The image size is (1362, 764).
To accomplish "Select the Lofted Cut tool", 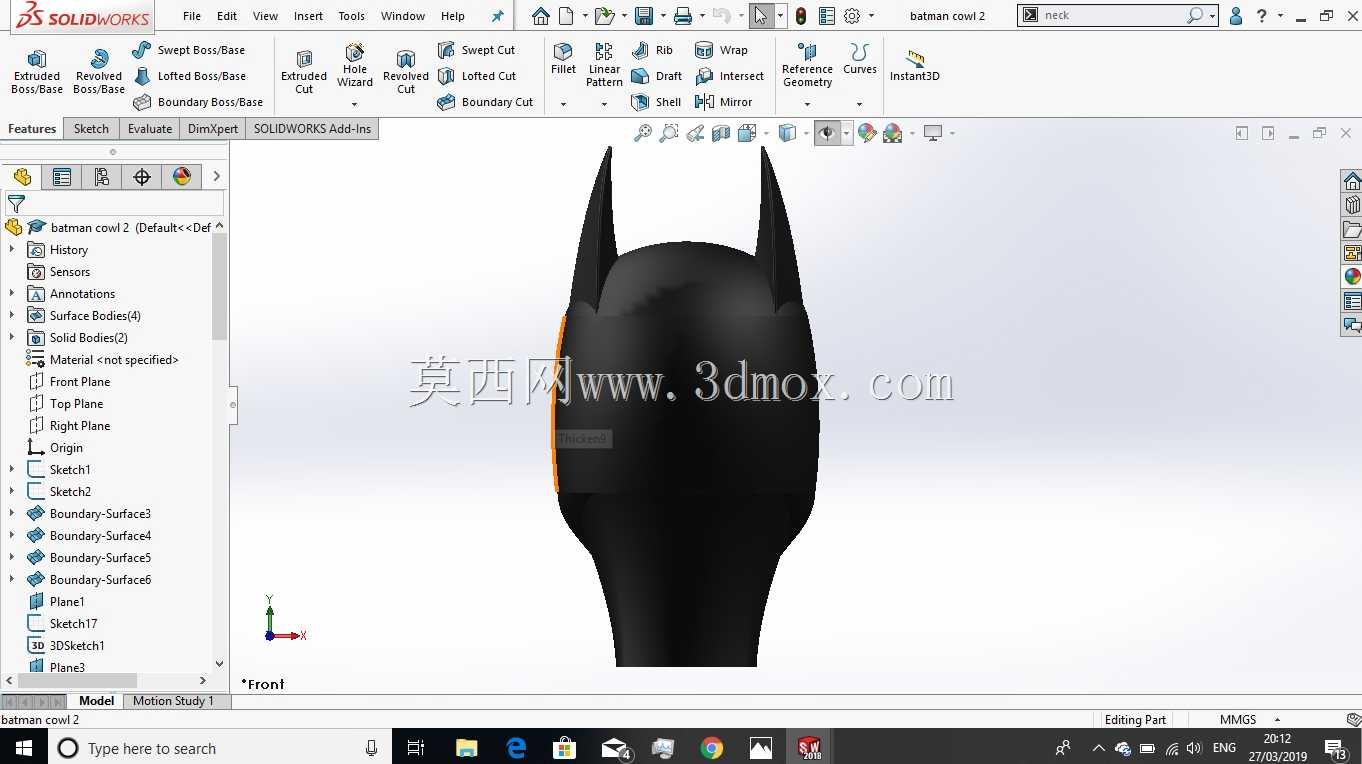I will [477, 76].
